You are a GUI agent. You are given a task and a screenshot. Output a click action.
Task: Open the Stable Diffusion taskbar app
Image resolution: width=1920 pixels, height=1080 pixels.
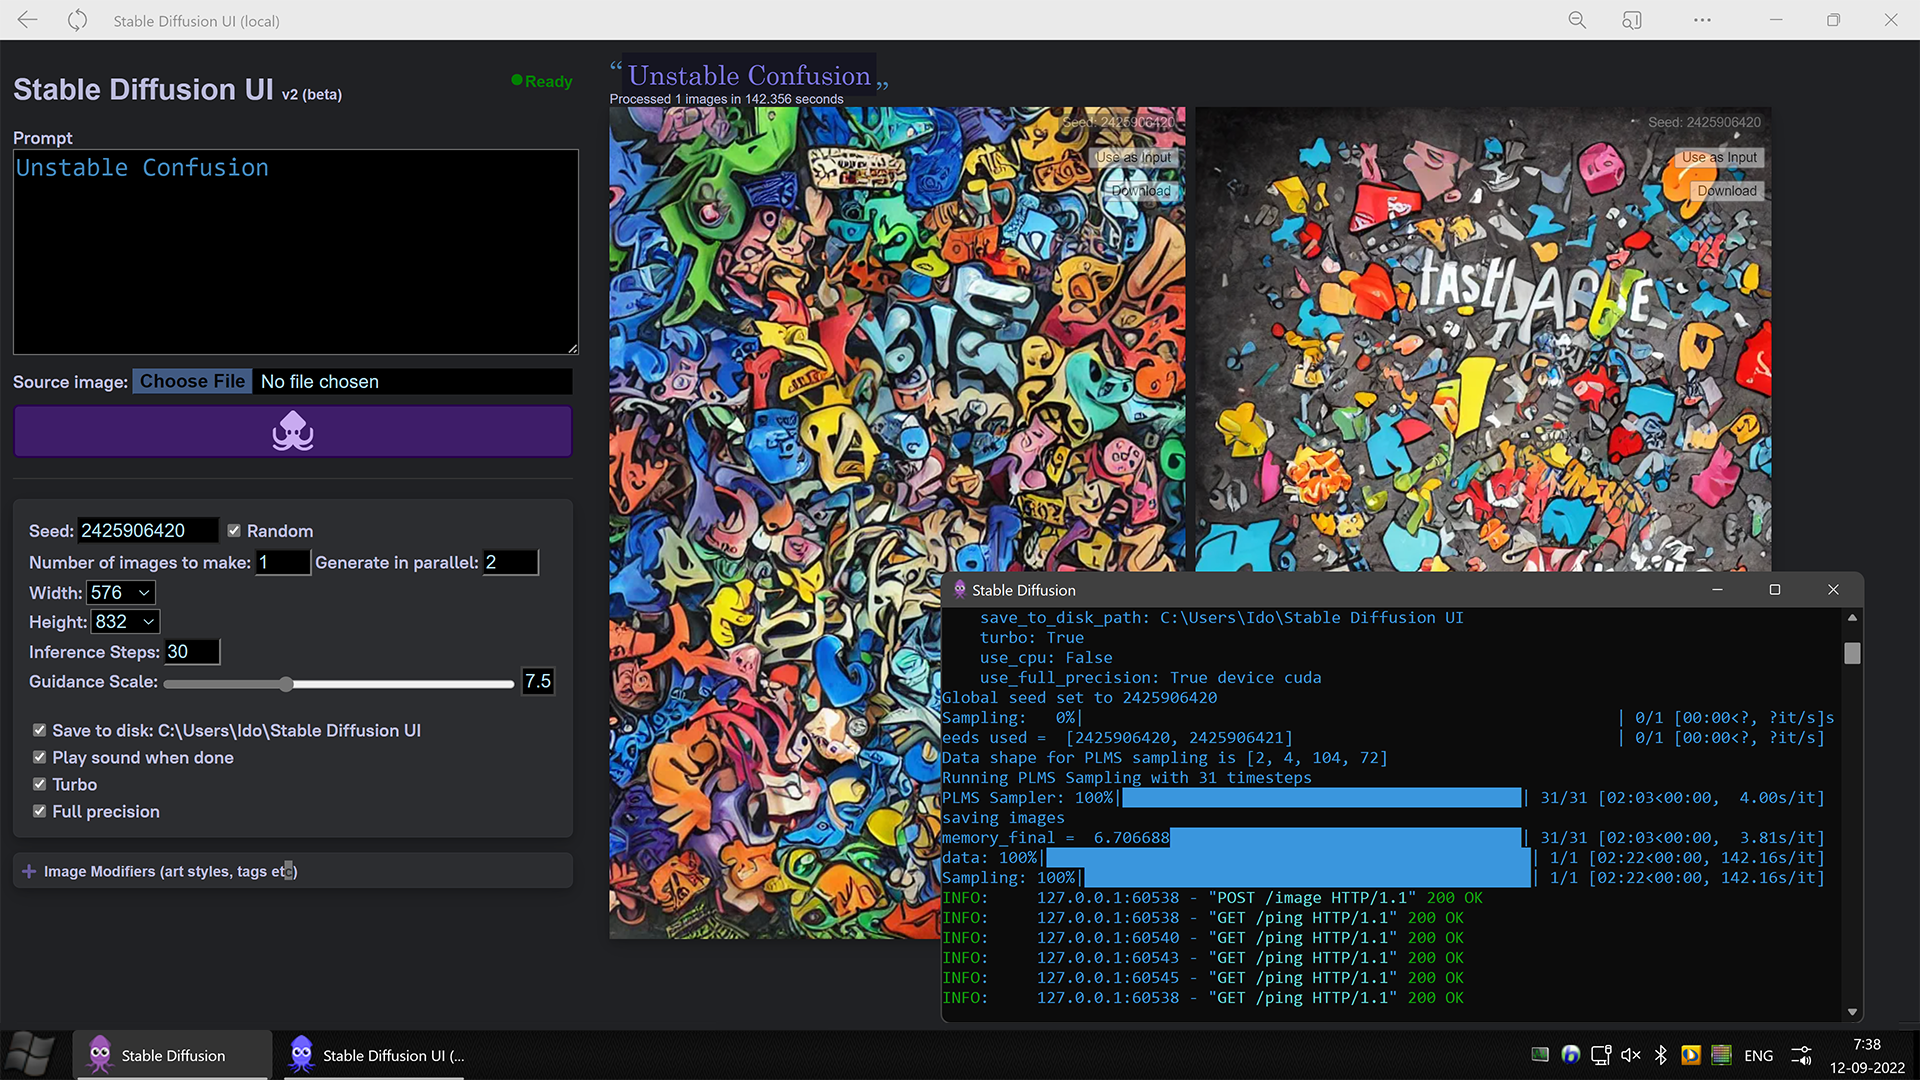[x=171, y=1055]
